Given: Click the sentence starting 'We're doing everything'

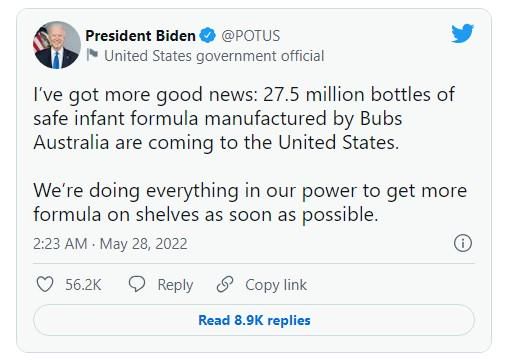Looking at the screenshot, I should click(250, 203).
